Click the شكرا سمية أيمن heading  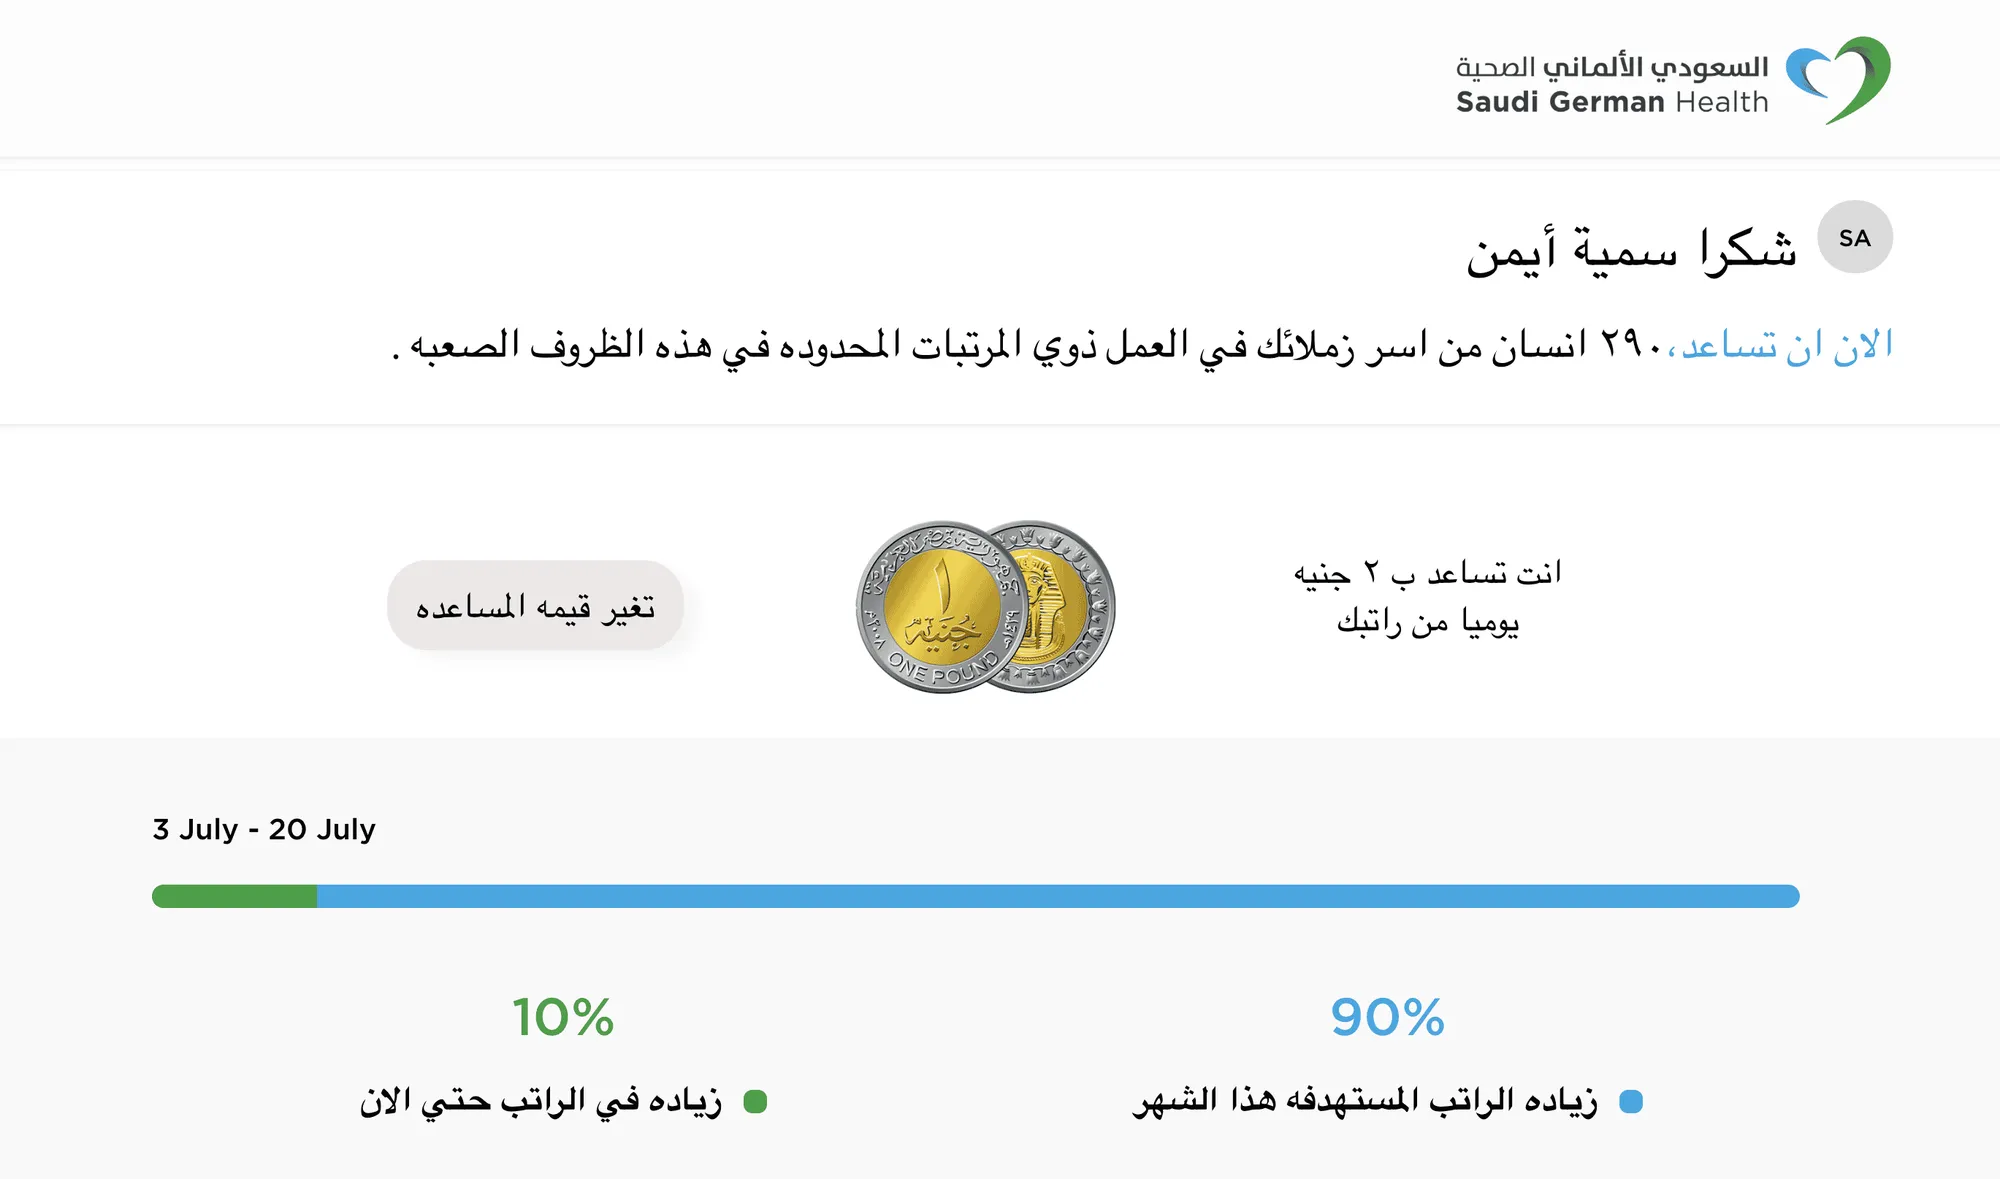pyautogui.click(x=1631, y=250)
